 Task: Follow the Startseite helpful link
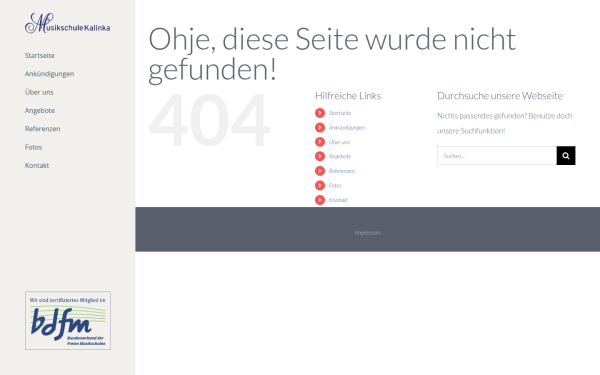340,113
